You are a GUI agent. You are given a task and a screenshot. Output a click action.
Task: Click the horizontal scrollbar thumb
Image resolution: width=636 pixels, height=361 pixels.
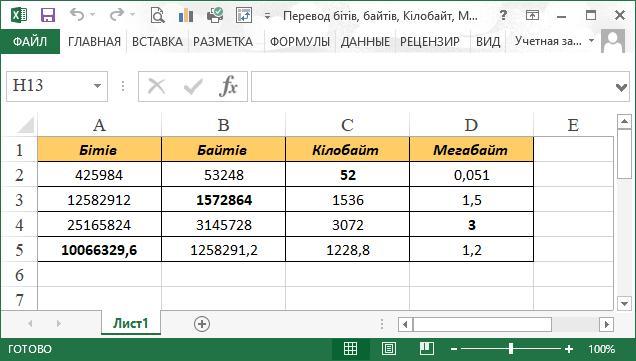(x=482, y=324)
